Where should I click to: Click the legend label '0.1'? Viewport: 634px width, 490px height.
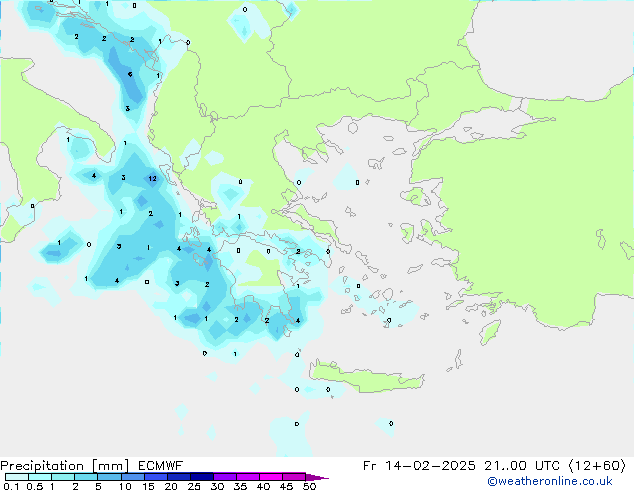pyautogui.click(x=11, y=486)
